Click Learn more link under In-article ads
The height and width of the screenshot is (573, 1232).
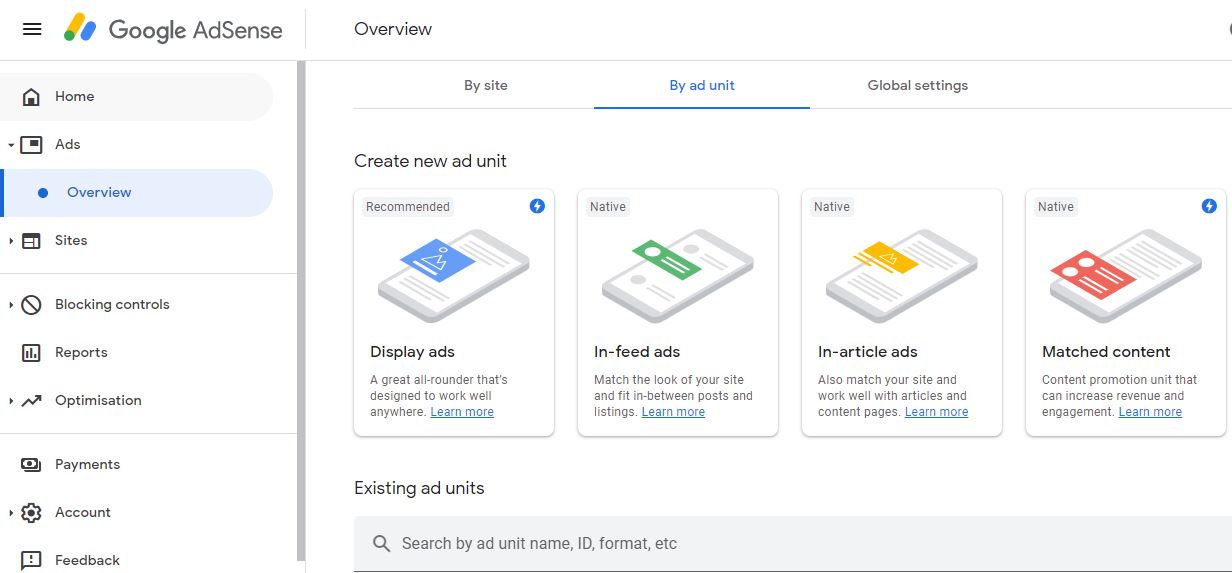(936, 412)
